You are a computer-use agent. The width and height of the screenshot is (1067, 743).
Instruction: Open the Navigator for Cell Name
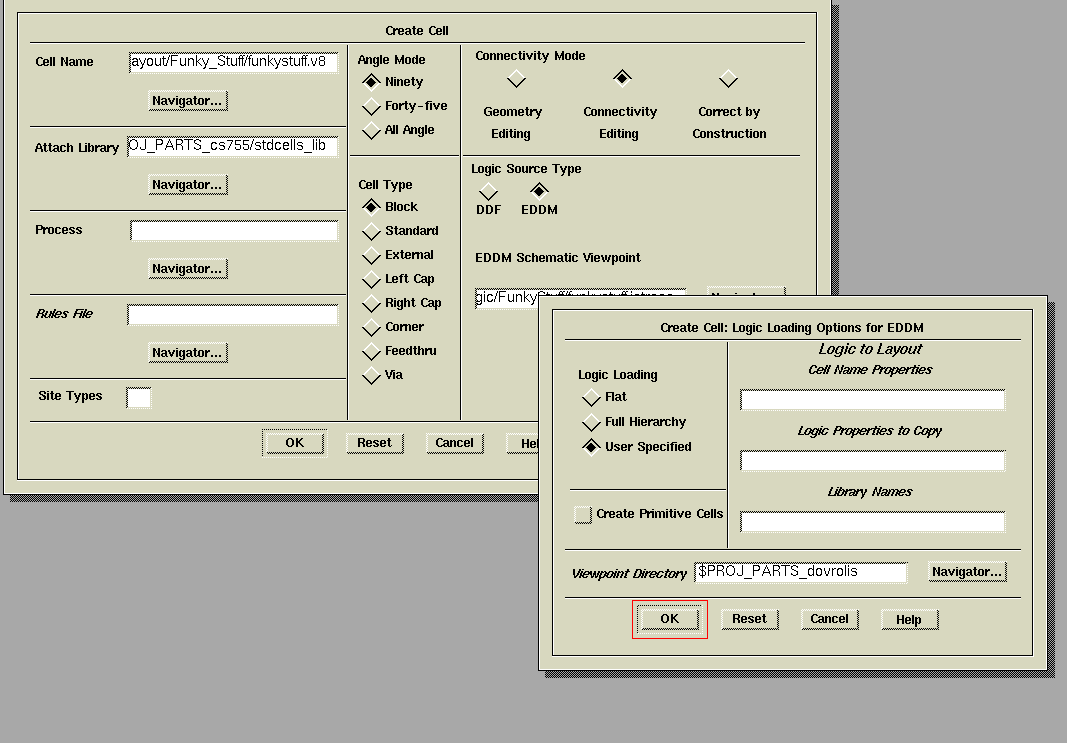(187, 101)
